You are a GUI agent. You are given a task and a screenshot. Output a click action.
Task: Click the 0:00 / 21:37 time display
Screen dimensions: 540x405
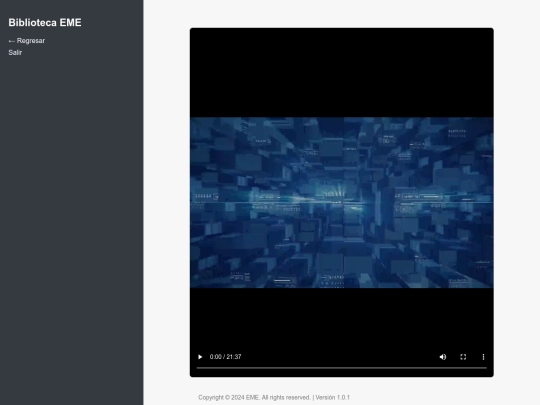[225, 357]
